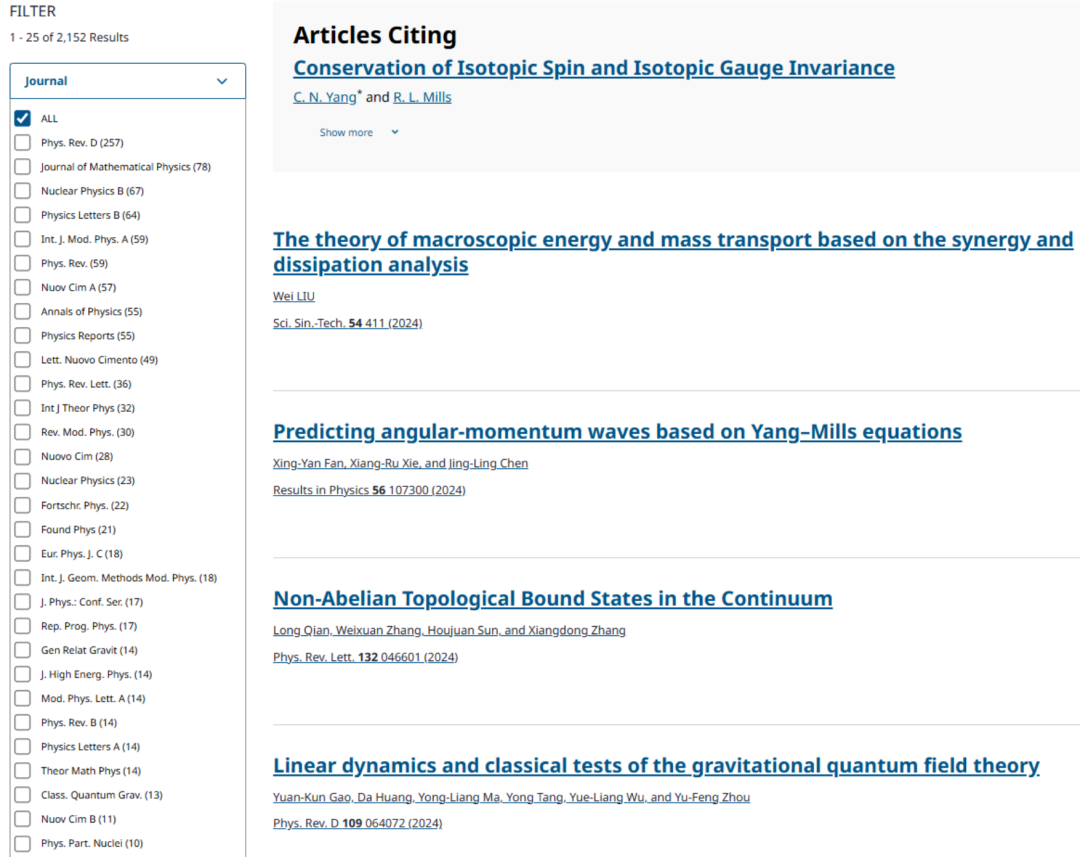The height and width of the screenshot is (857, 1080).
Task: Toggle the Annals of Physics (55) checkbox
Action: pyautogui.click(x=23, y=311)
